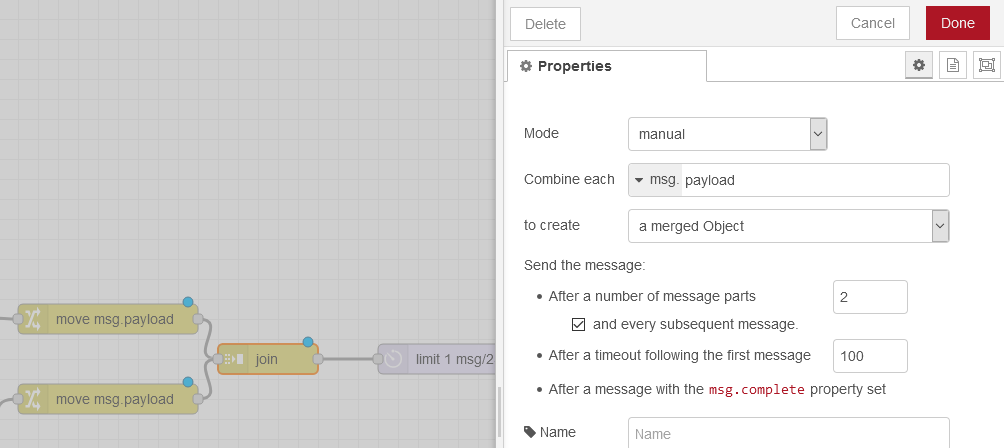Select the join node on the canvas
The width and height of the screenshot is (1004, 448).
[268, 359]
